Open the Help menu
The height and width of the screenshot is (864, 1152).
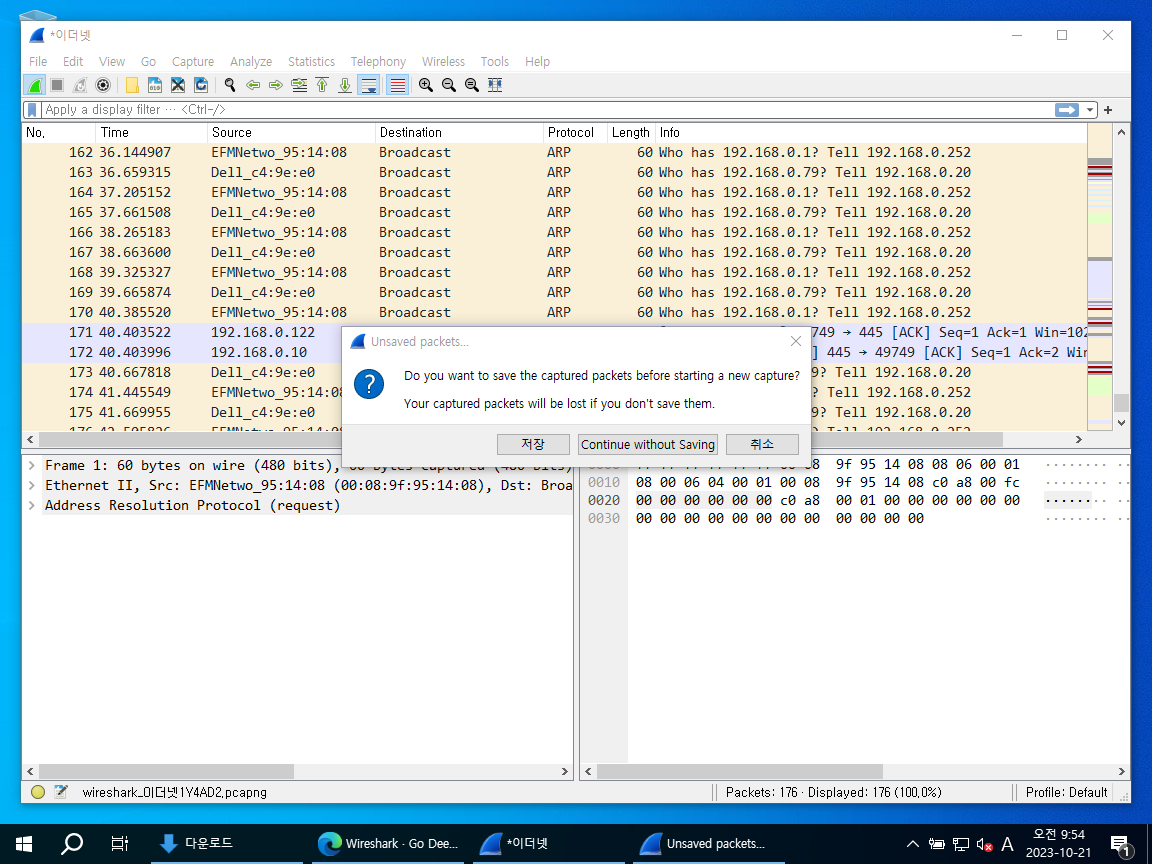[x=537, y=62]
